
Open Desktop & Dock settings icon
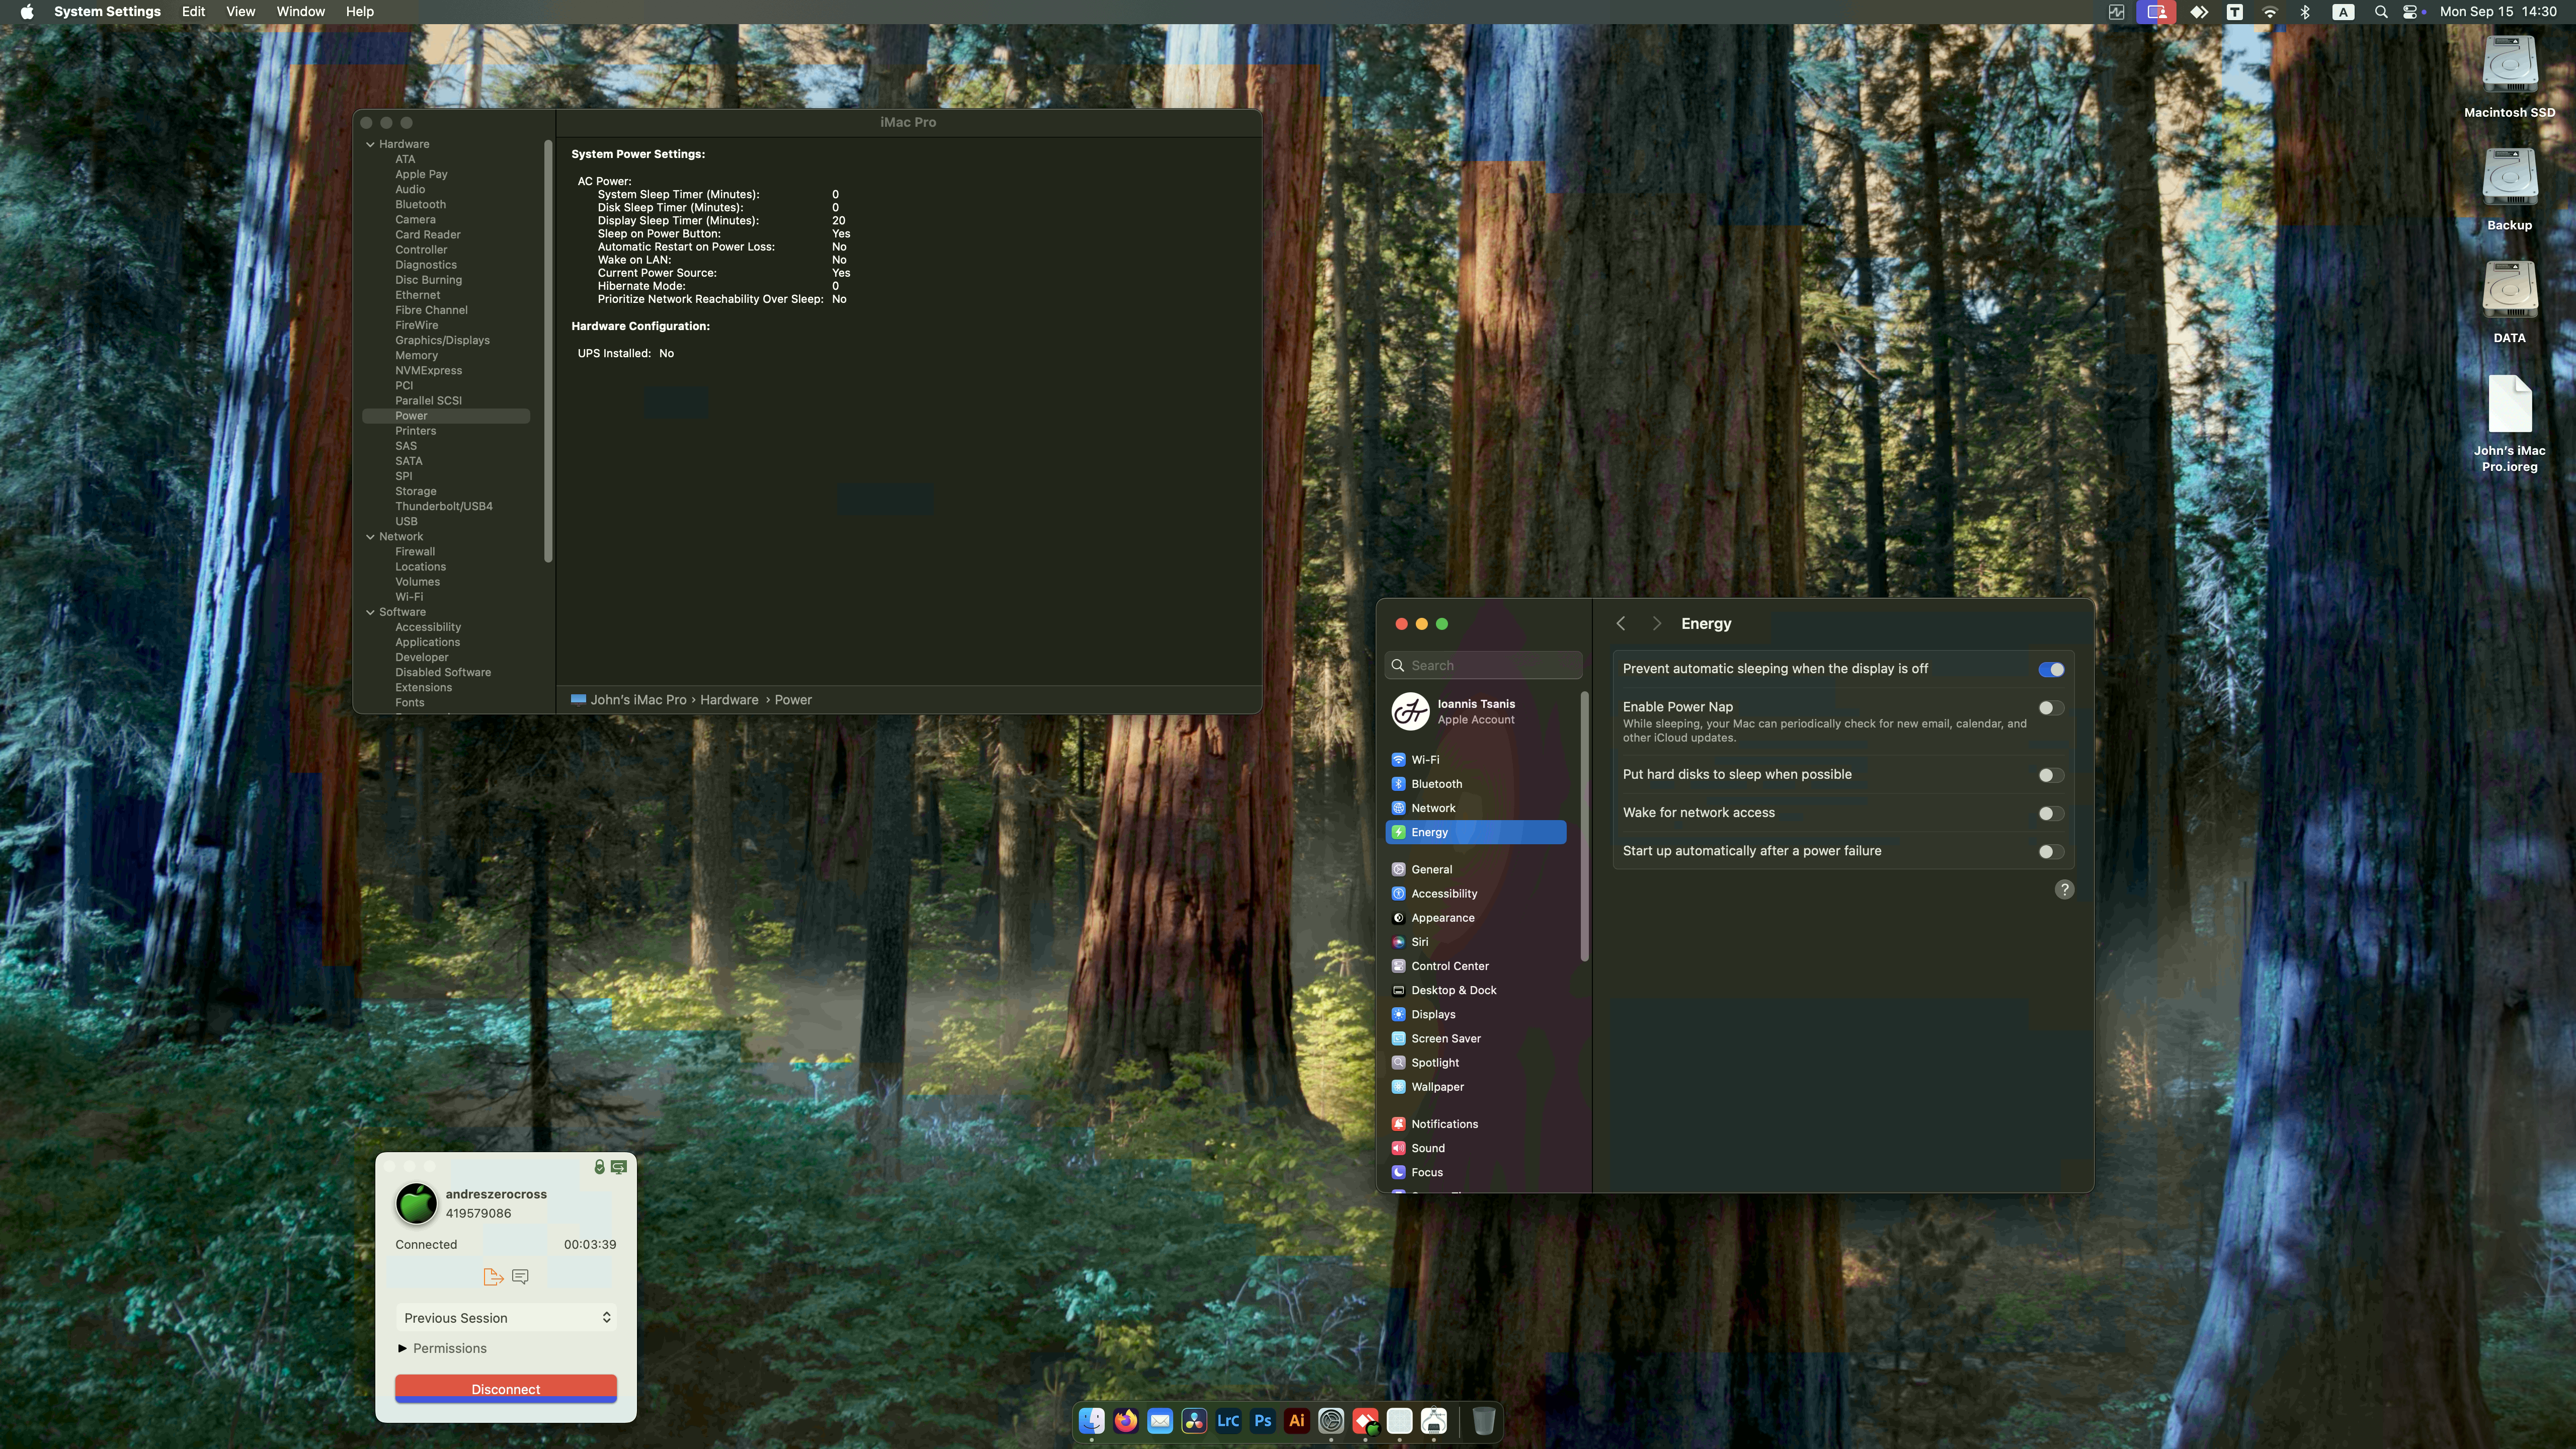click(1398, 990)
